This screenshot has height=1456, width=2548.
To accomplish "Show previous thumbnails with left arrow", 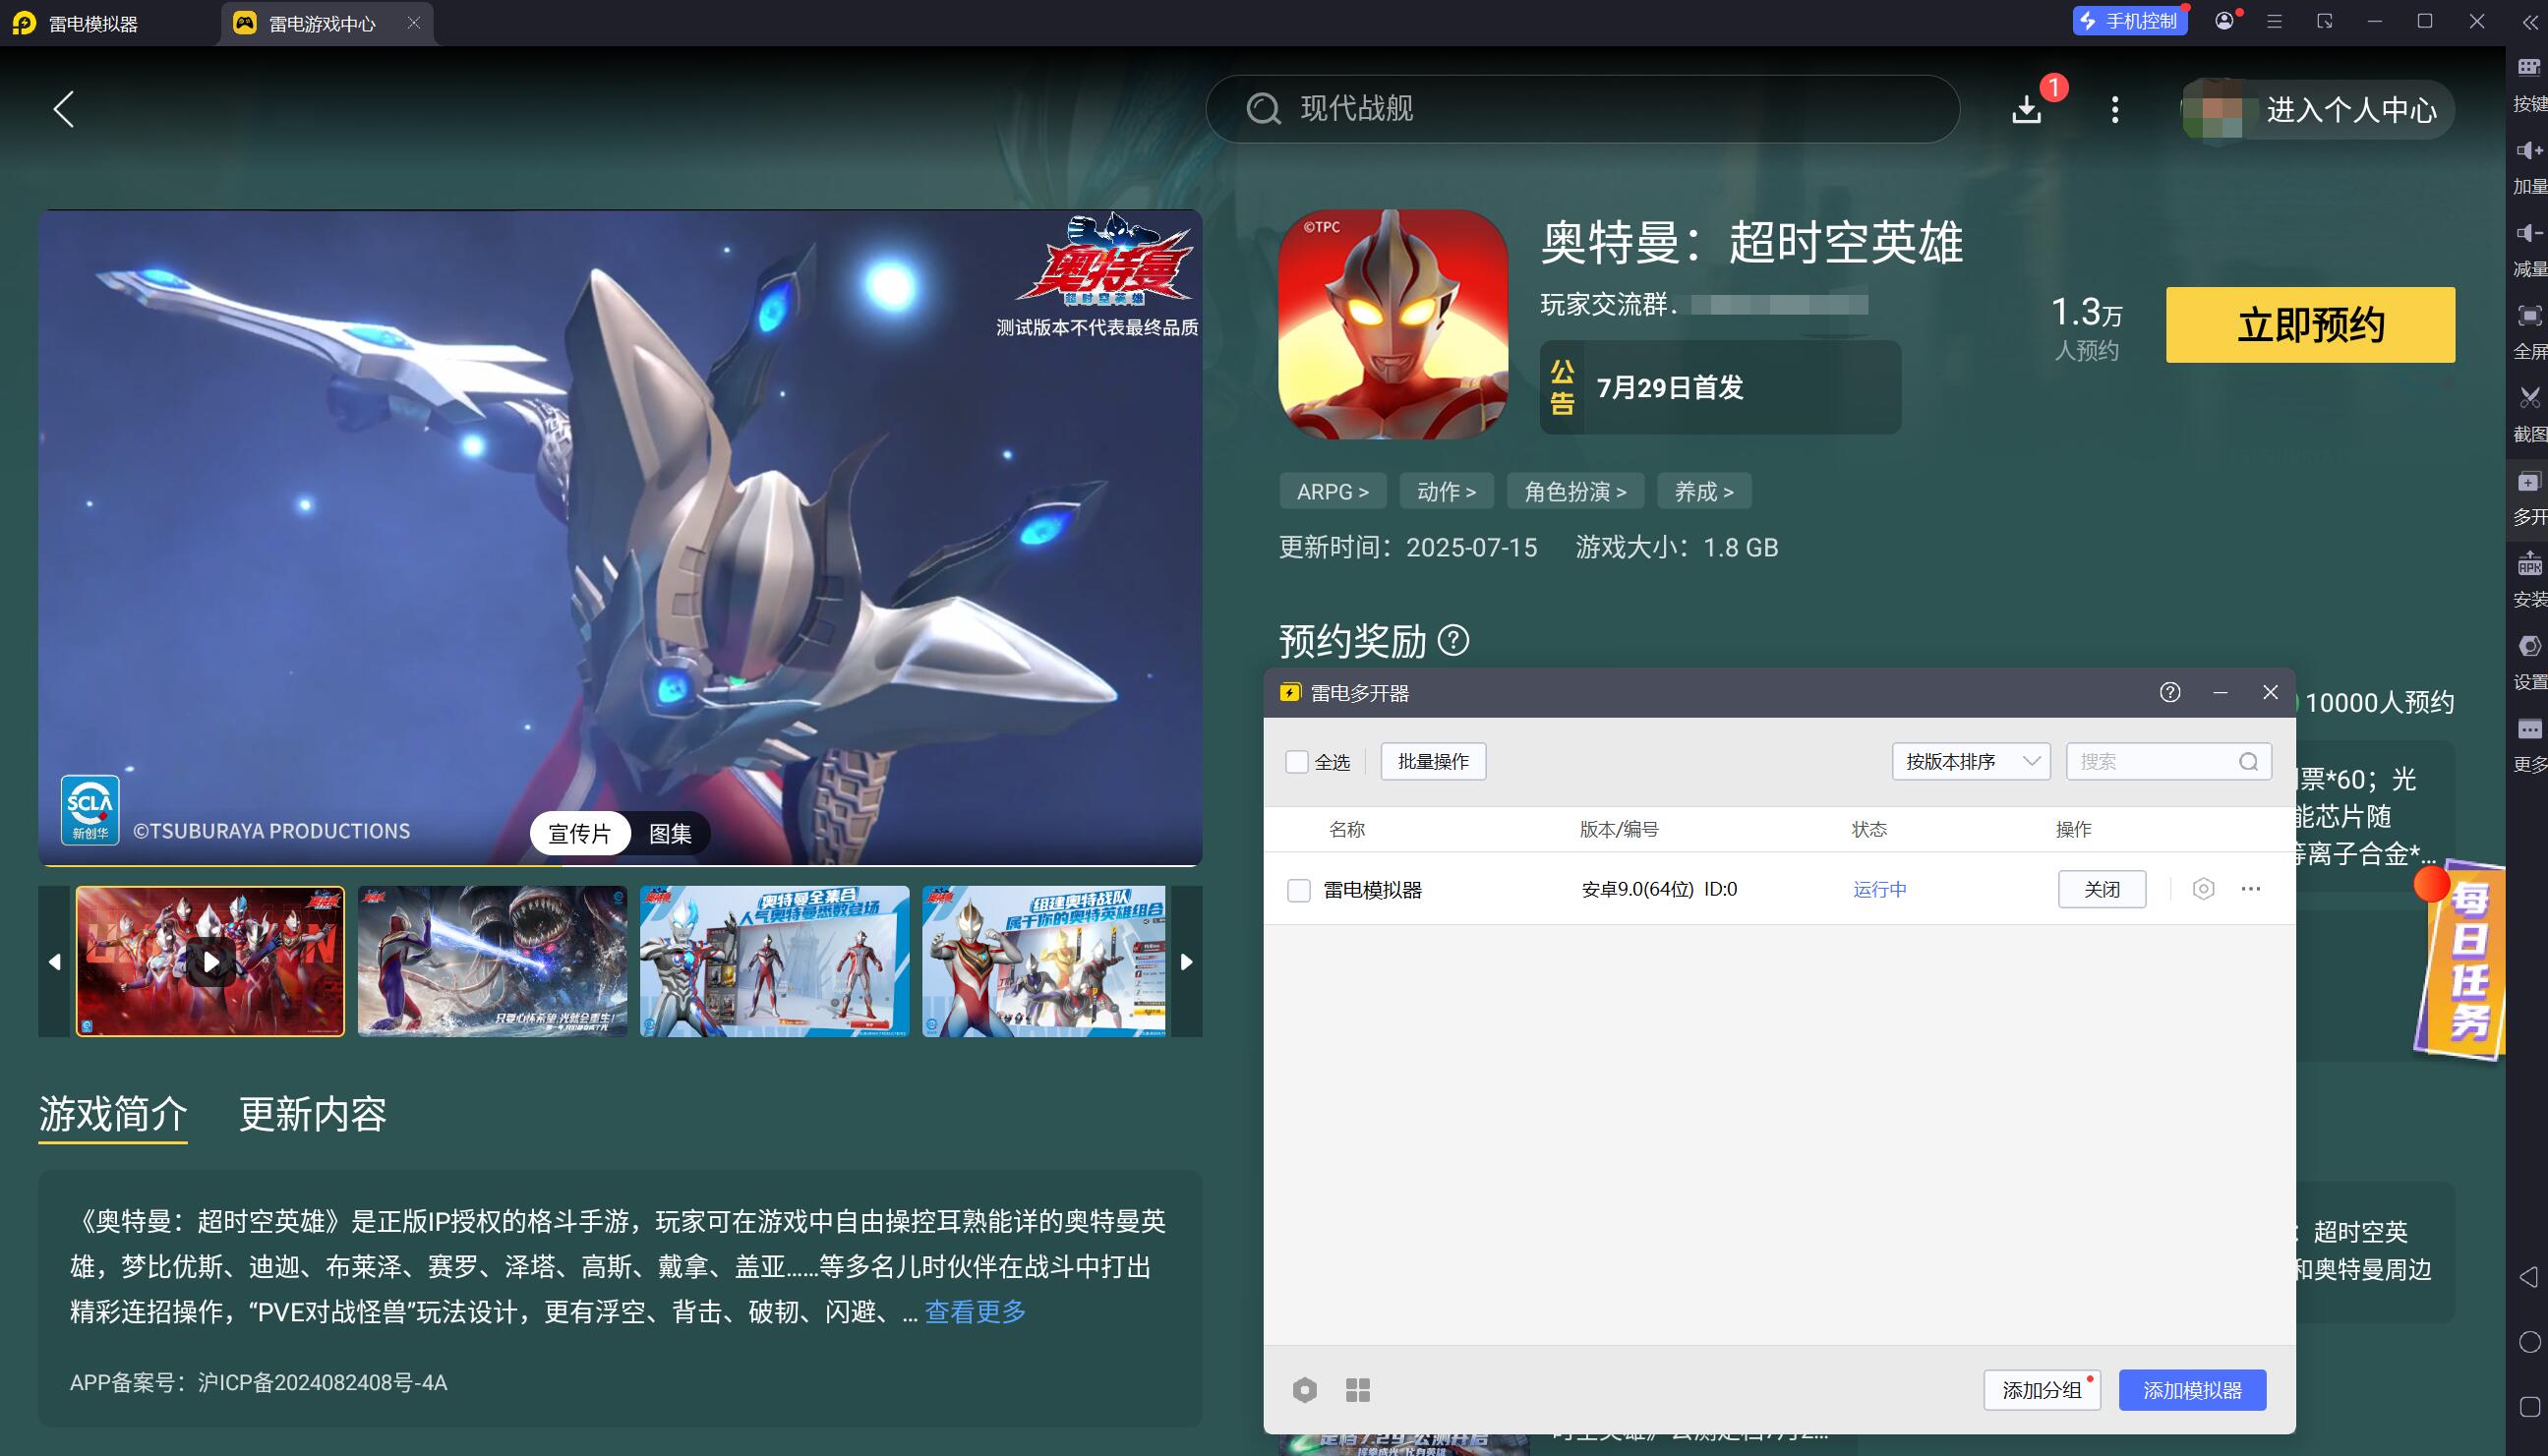I will pos(54,961).
